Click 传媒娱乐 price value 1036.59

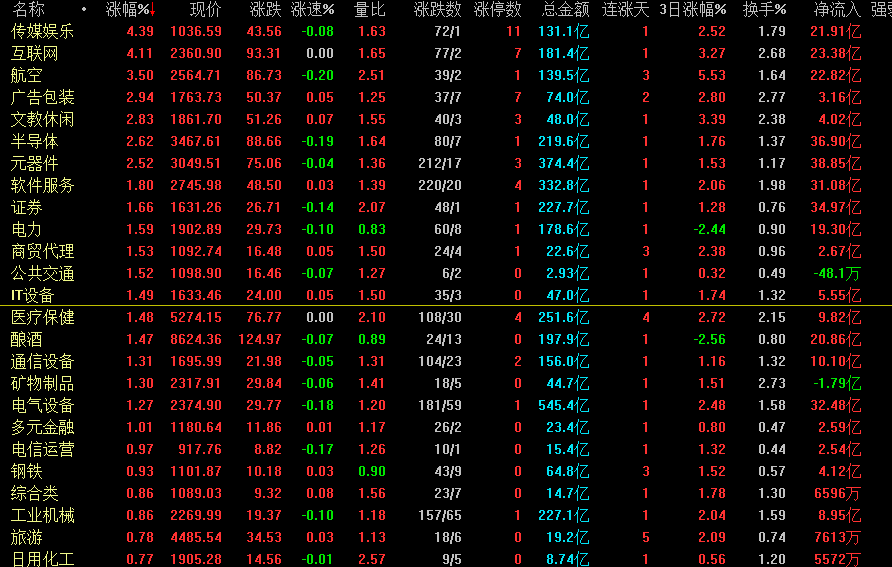click(x=196, y=31)
